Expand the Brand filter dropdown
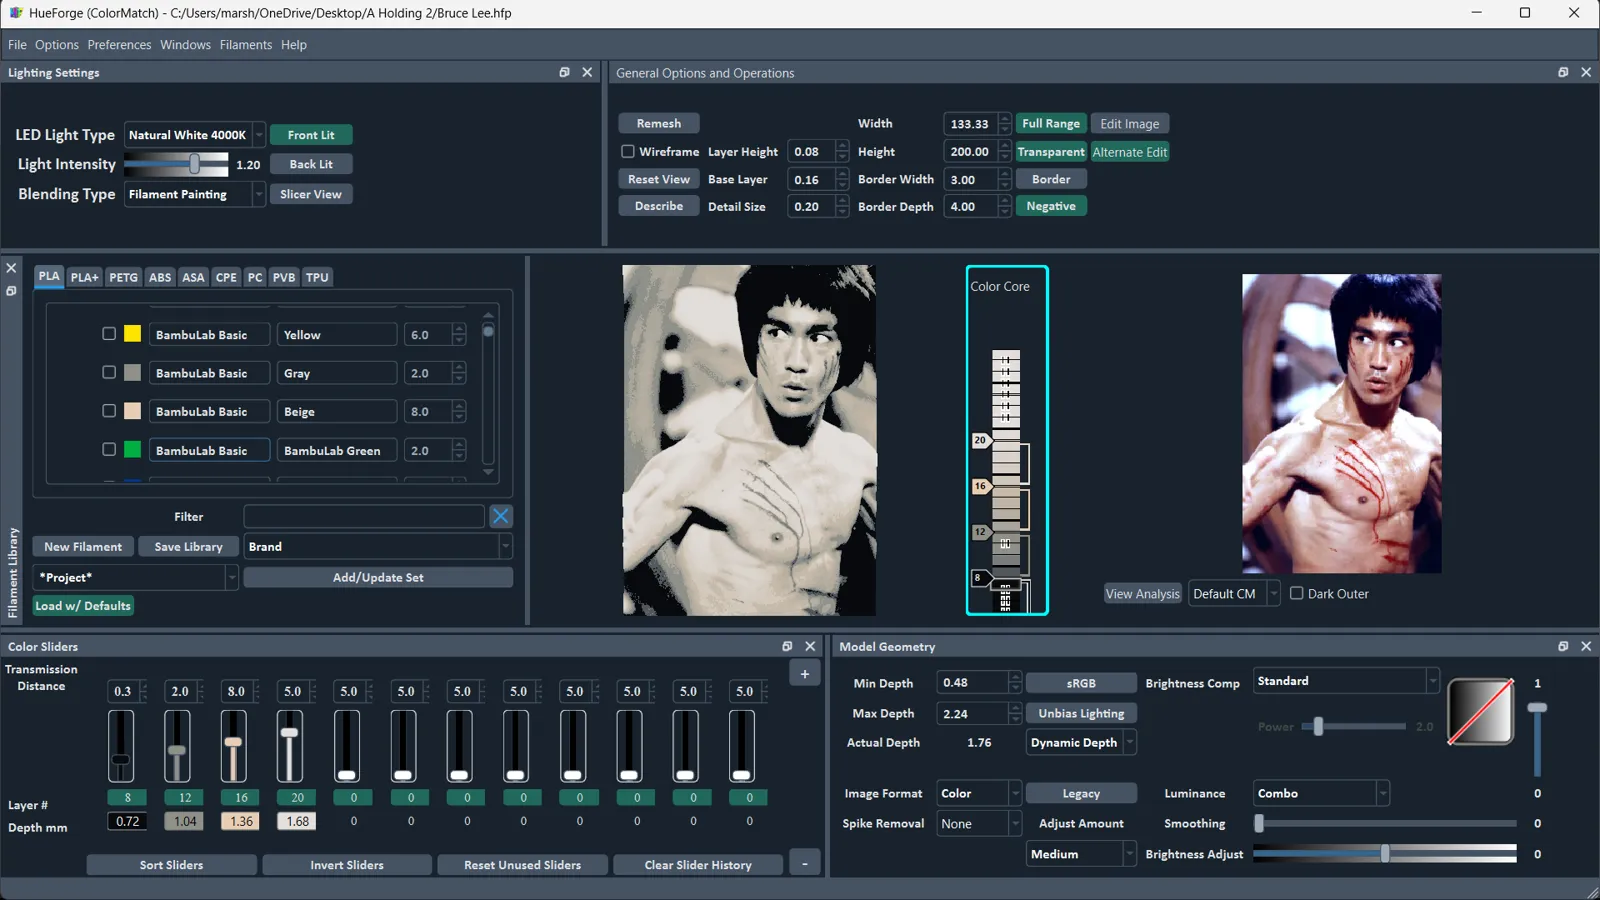This screenshot has width=1600, height=900. 378,547
